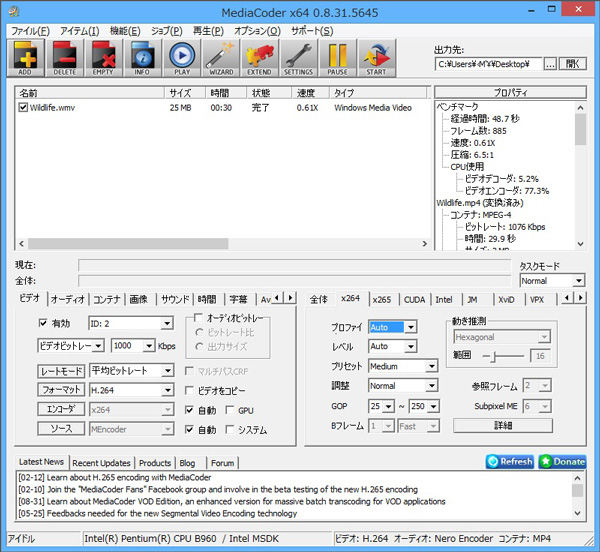Launch the WIZARD toolbar icon

221,58
